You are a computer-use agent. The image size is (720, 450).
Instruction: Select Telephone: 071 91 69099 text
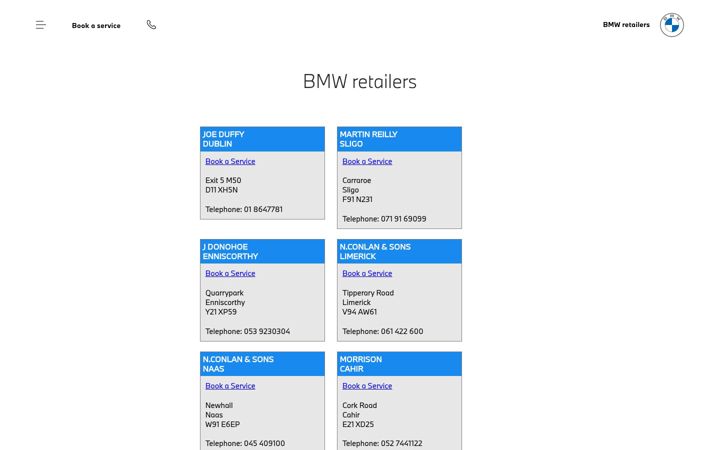tap(384, 219)
